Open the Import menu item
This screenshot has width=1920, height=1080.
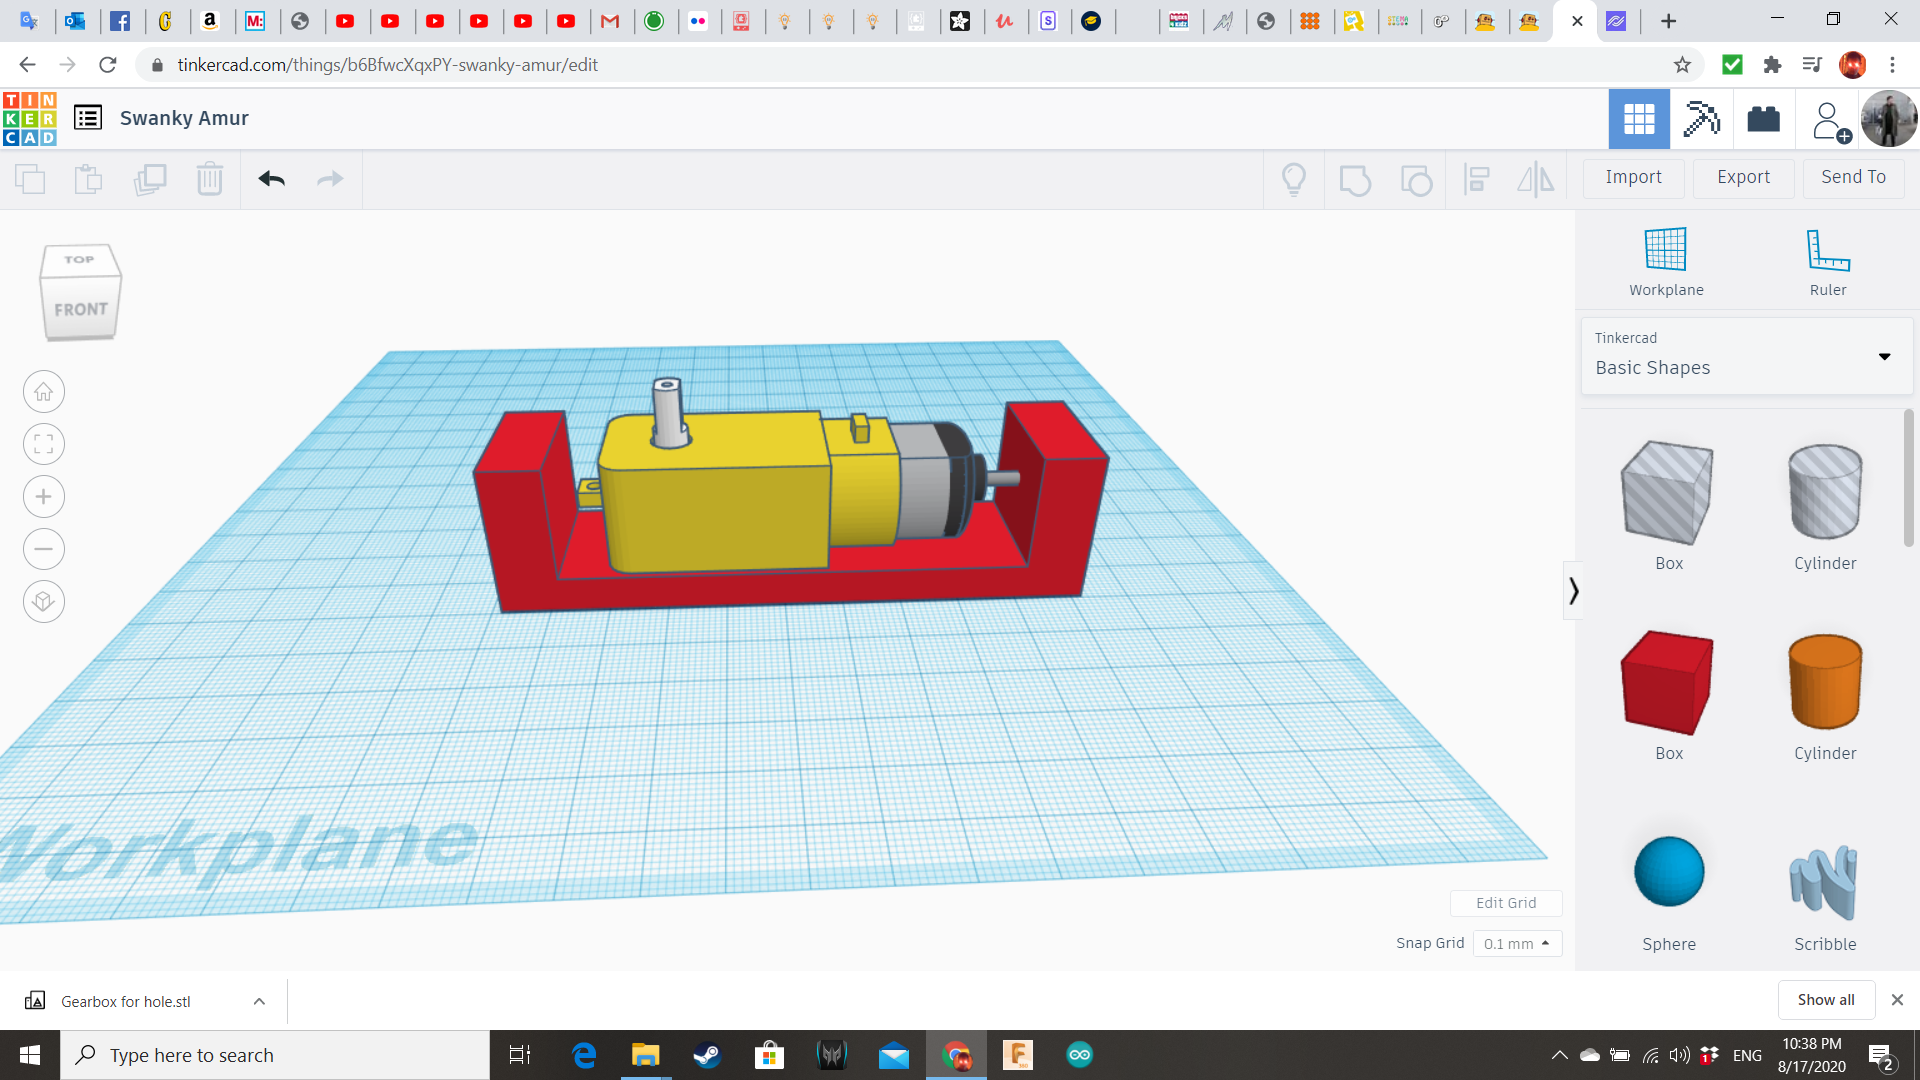click(1633, 177)
